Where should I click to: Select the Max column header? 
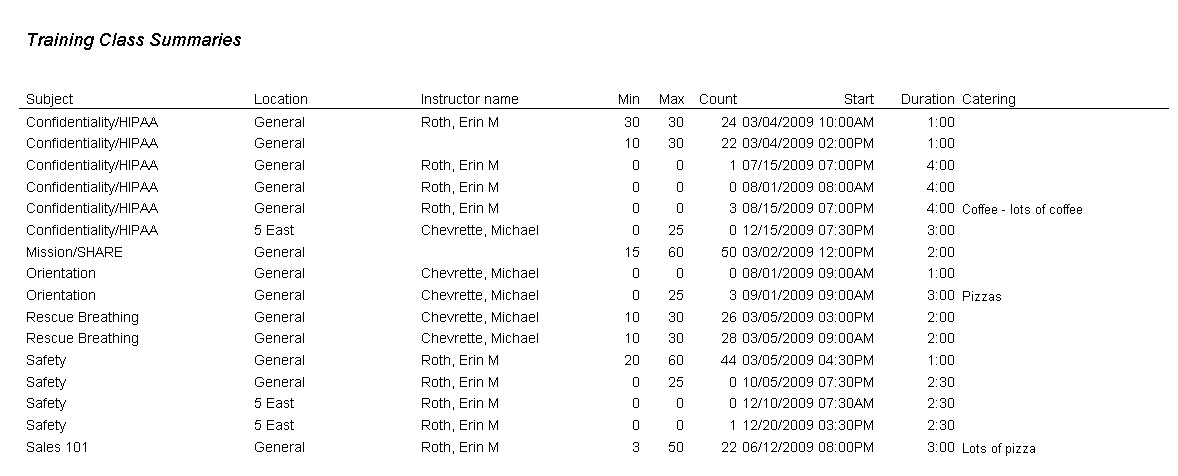pyautogui.click(x=671, y=99)
